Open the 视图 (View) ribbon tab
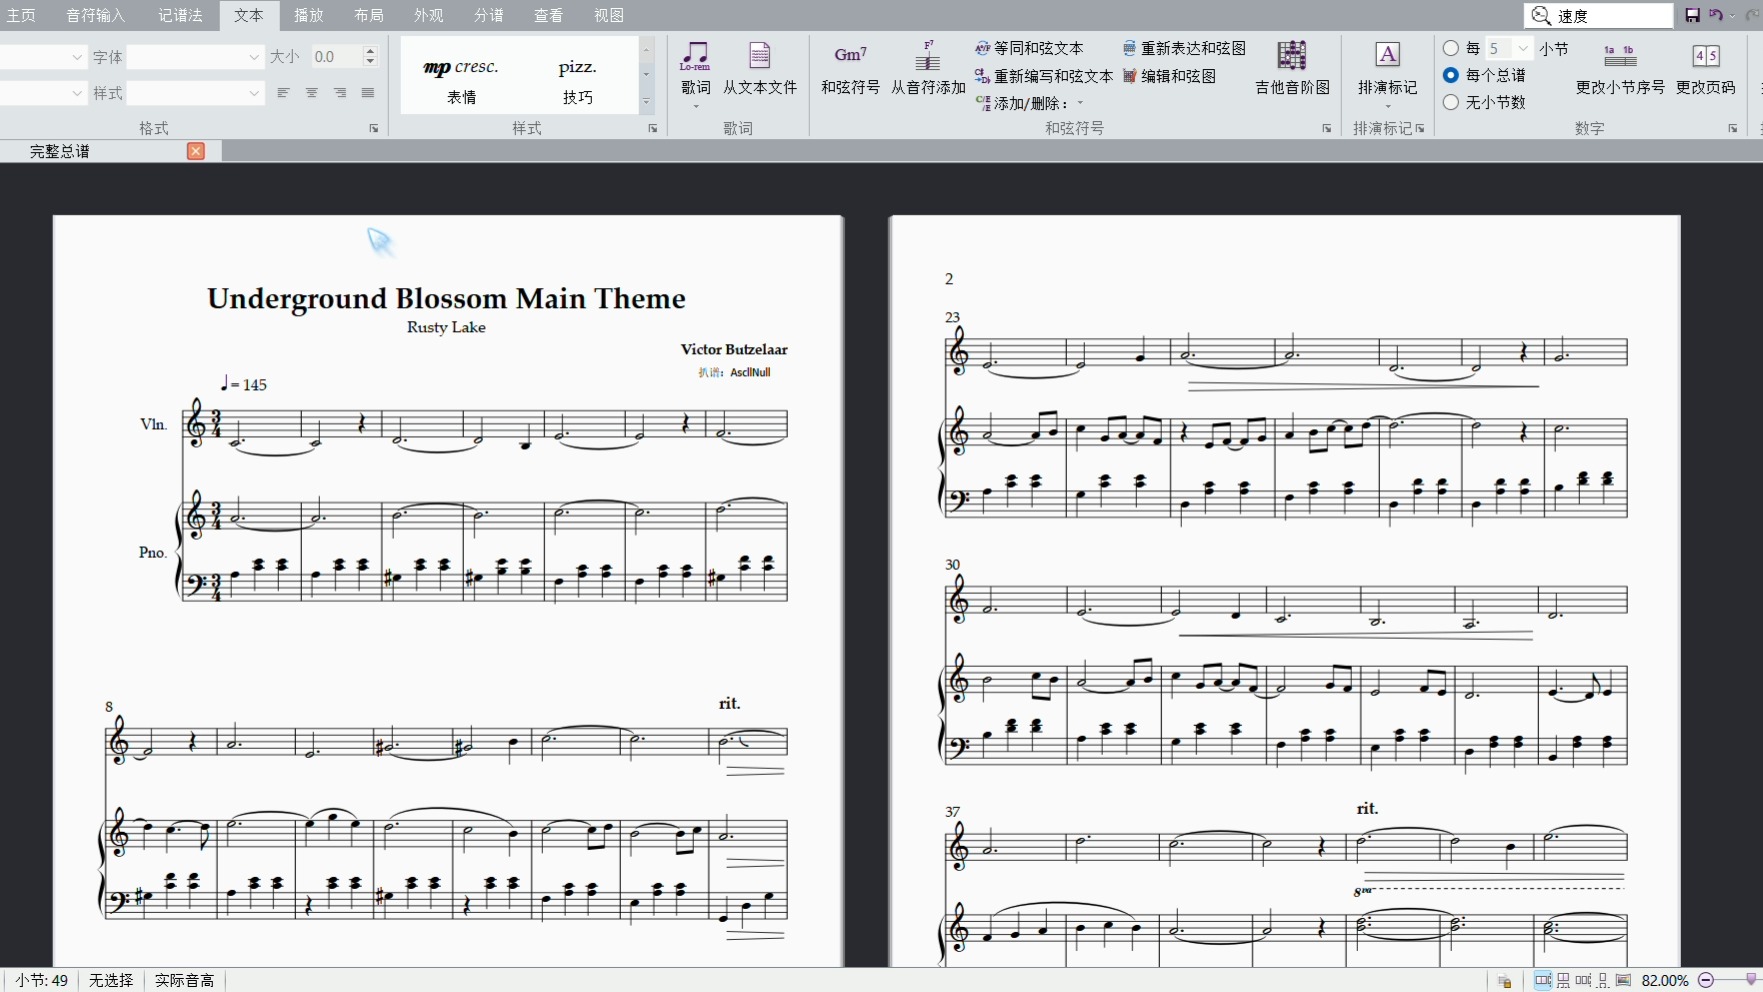This screenshot has height=992, width=1763. point(609,15)
